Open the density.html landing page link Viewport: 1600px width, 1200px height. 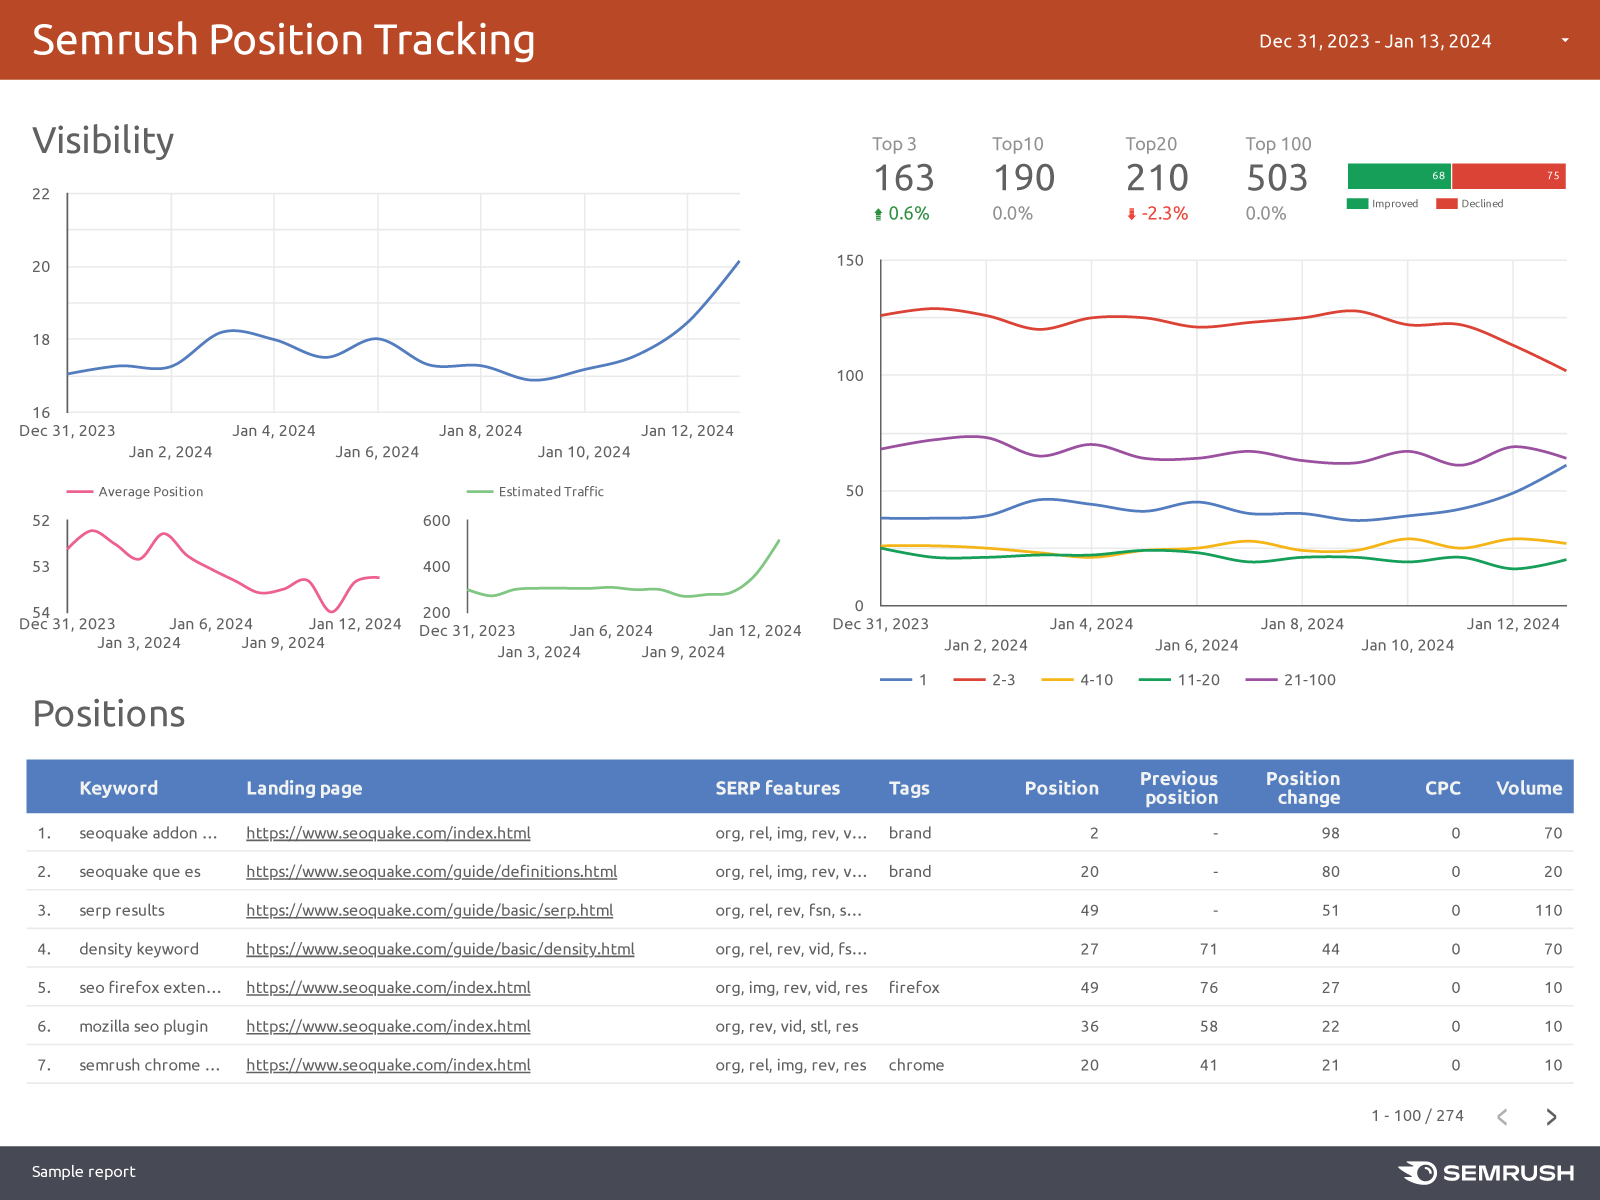click(440, 949)
